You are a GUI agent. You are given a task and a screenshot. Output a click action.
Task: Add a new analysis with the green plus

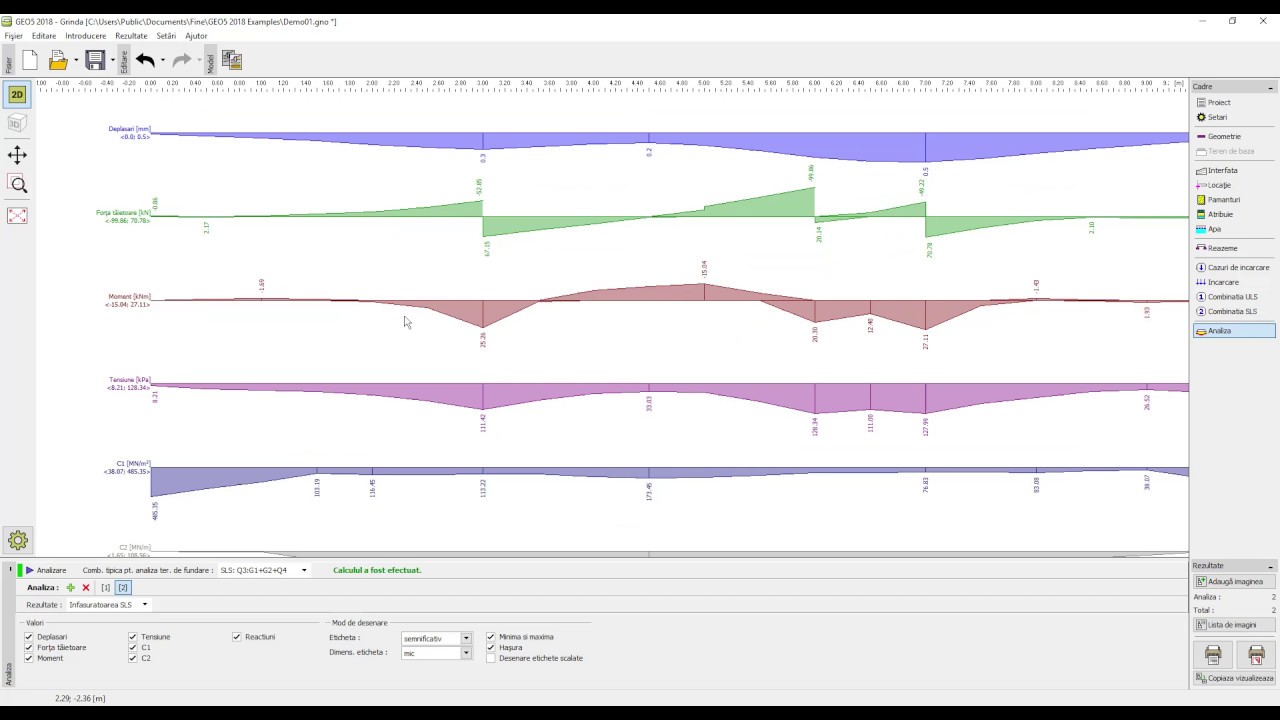point(70,587)
